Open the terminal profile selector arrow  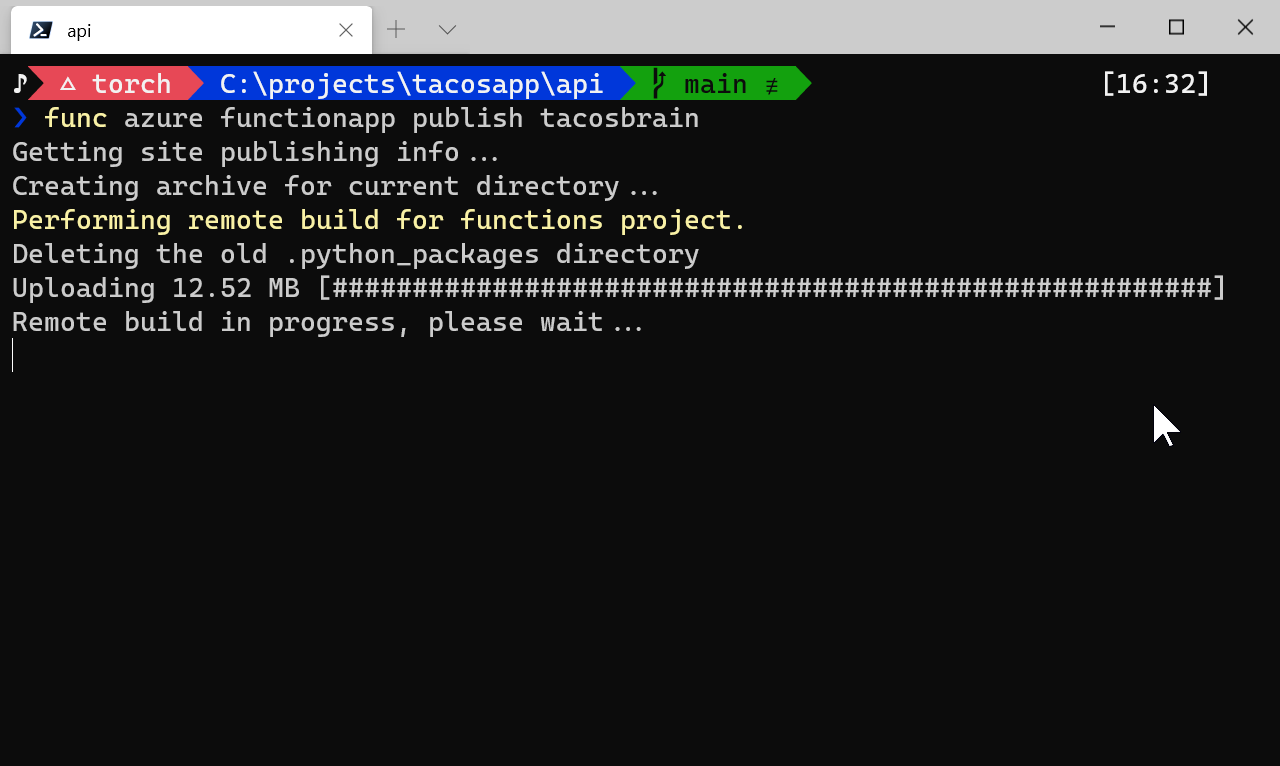click(447, 30)
